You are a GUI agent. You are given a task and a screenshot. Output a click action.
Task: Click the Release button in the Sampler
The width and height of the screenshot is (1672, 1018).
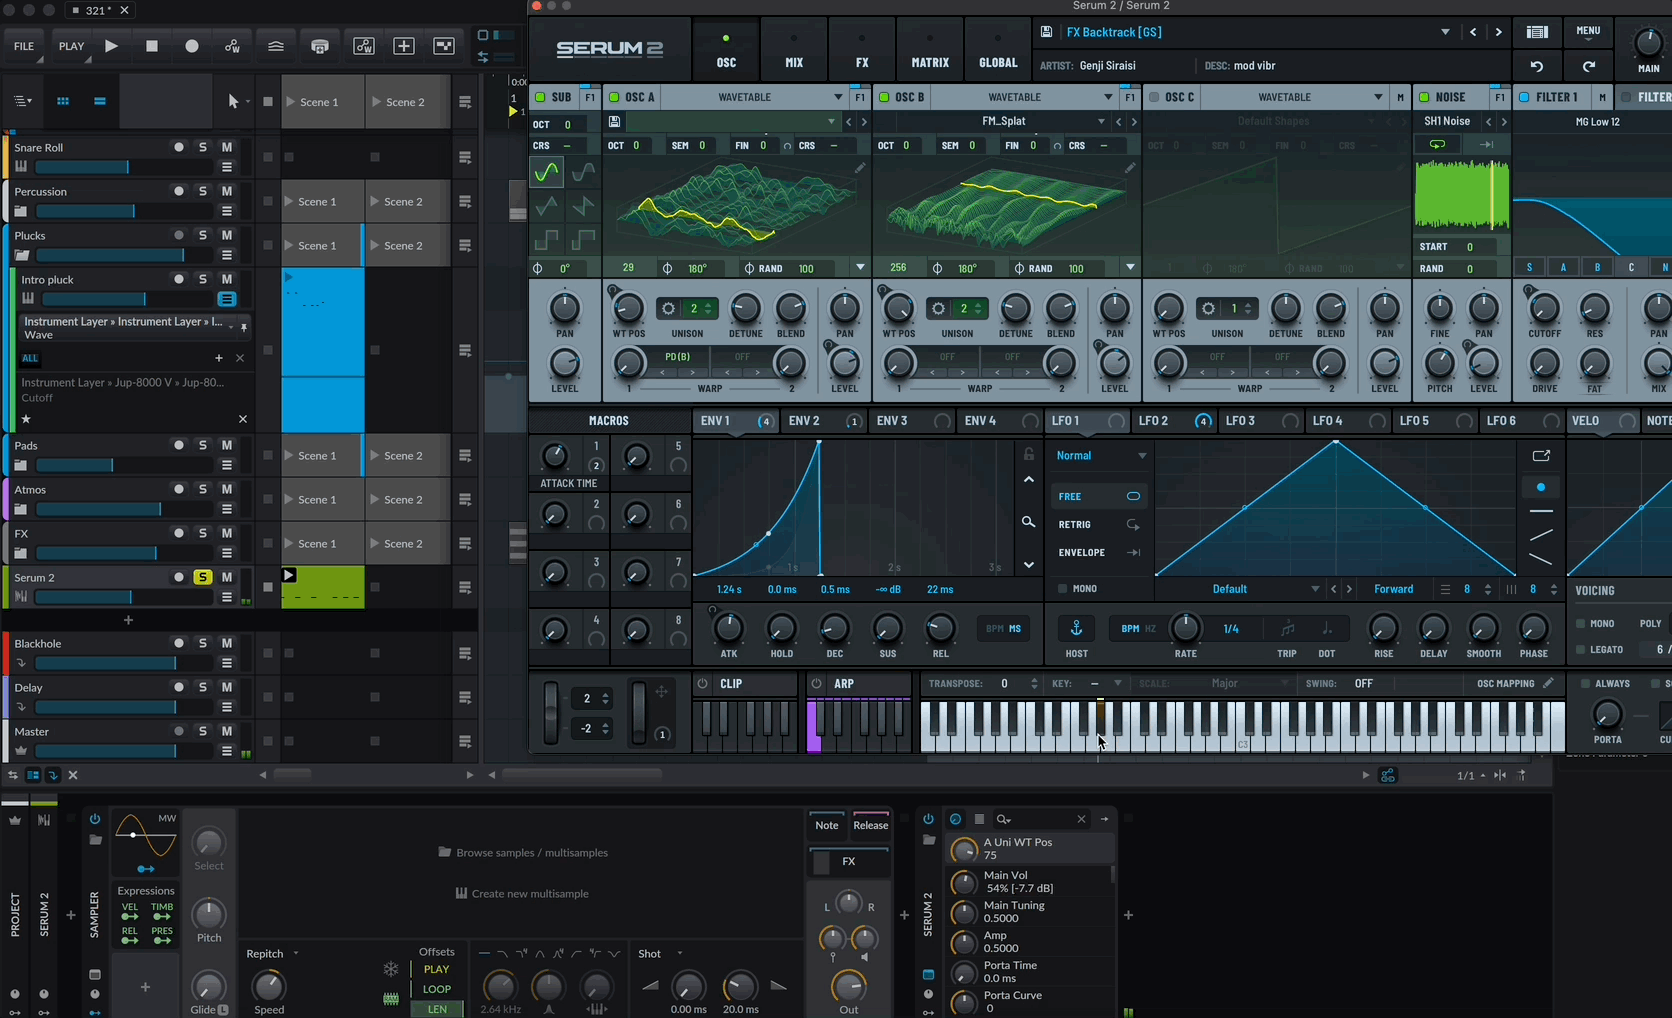(x=870, y=825)
